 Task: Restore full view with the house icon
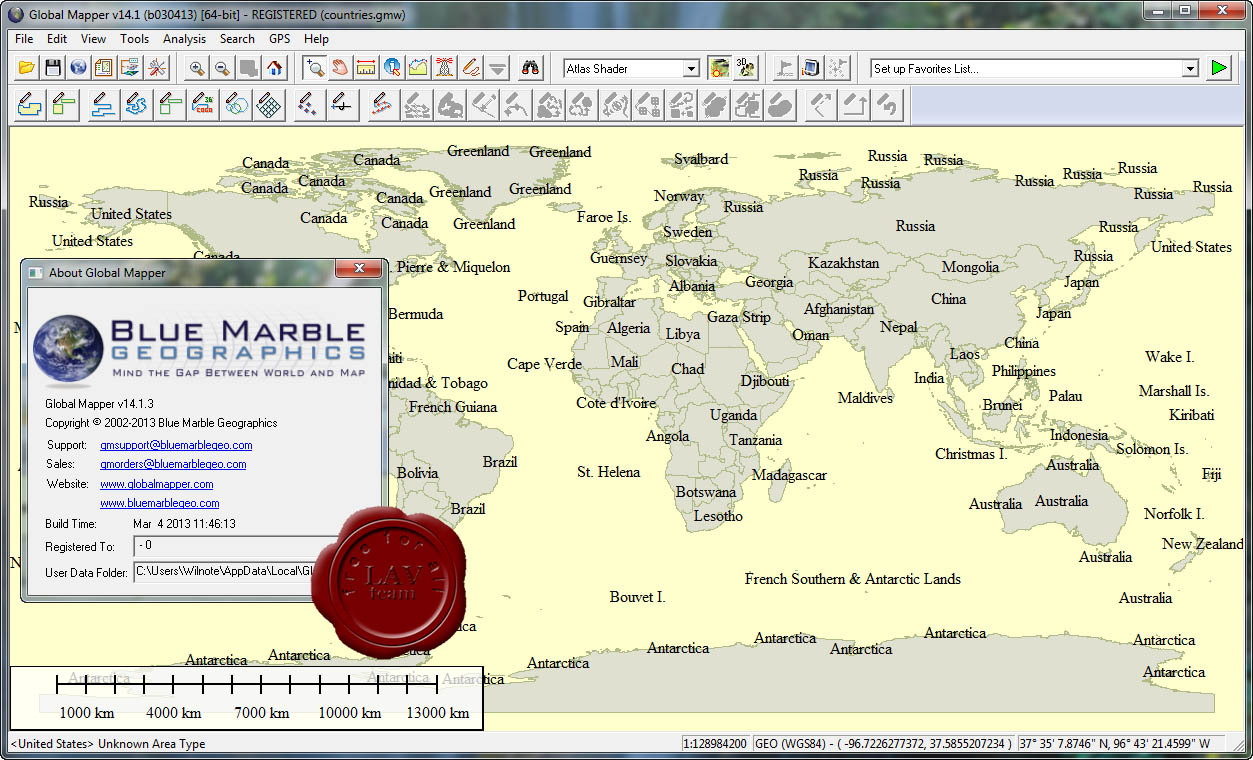click(x=275, y=68)
